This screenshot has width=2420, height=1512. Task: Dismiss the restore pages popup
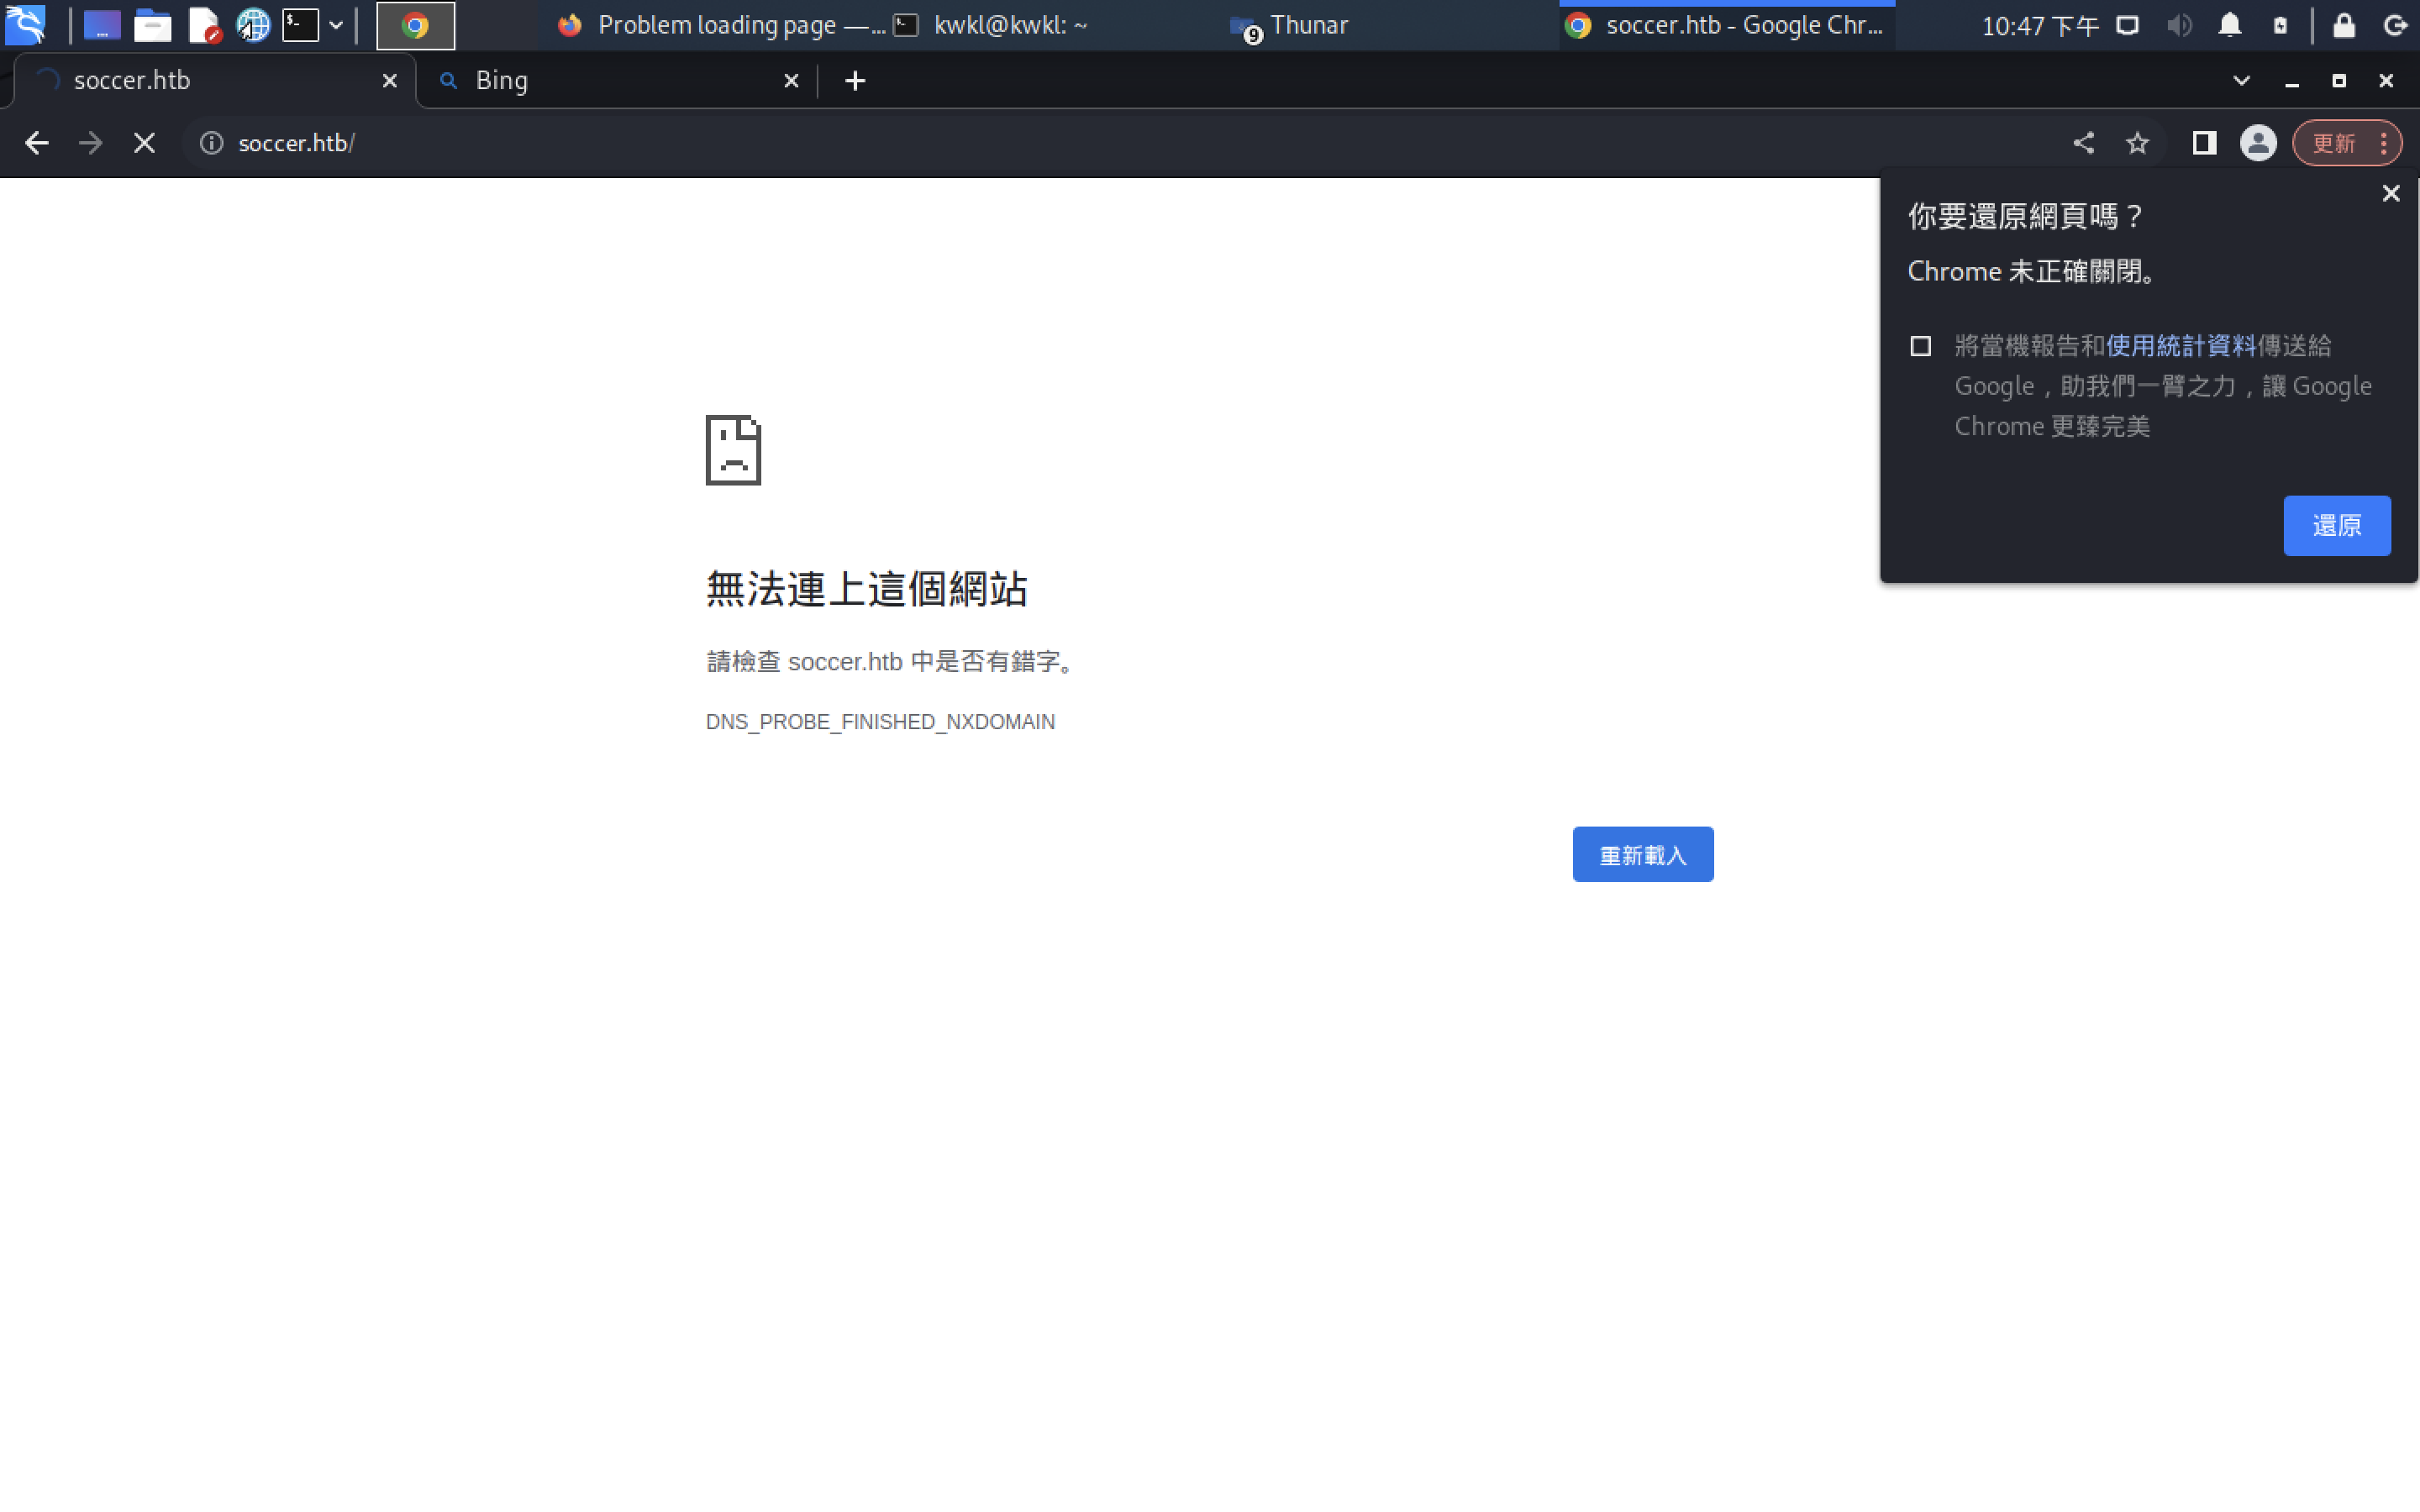pos(2390,194)
